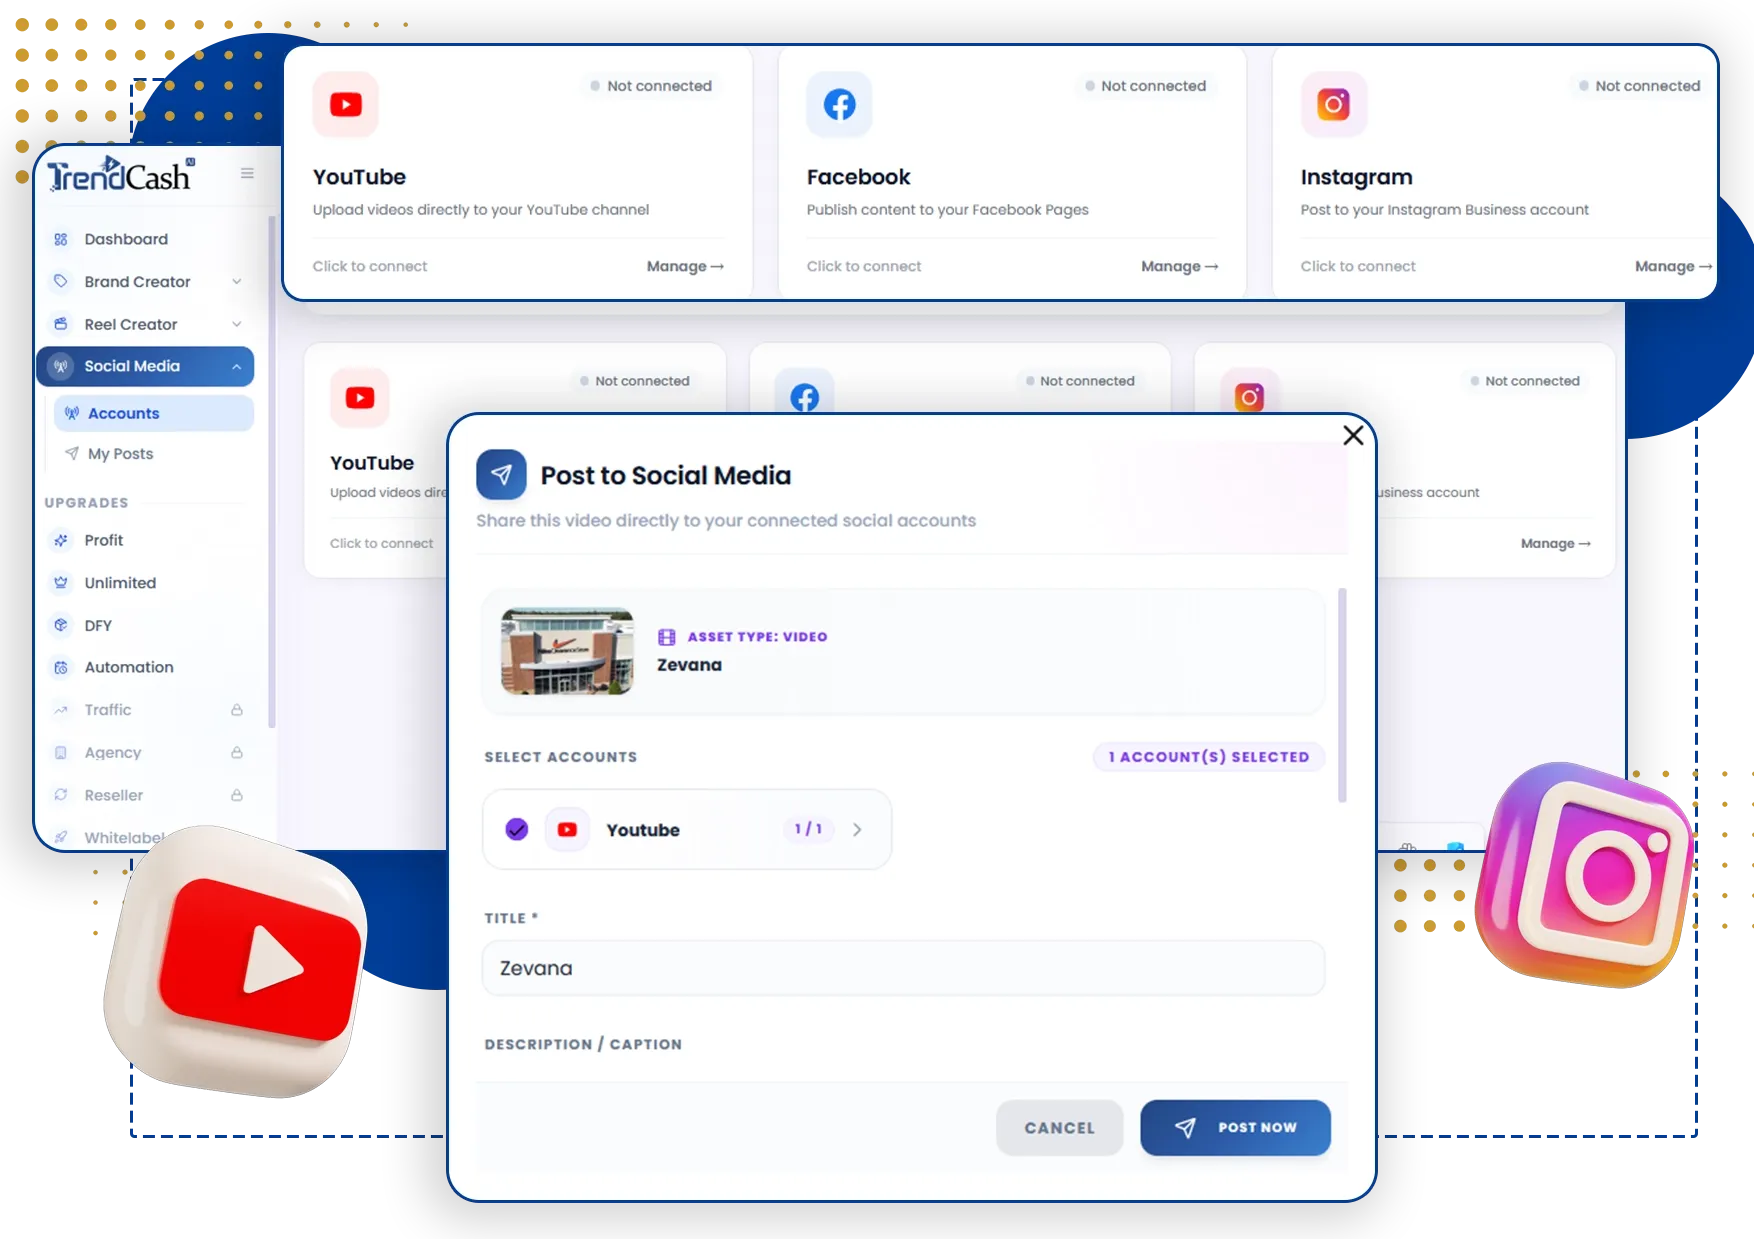Open the Traffic locked menu item
The image size is (1754, 1239).
145,710
